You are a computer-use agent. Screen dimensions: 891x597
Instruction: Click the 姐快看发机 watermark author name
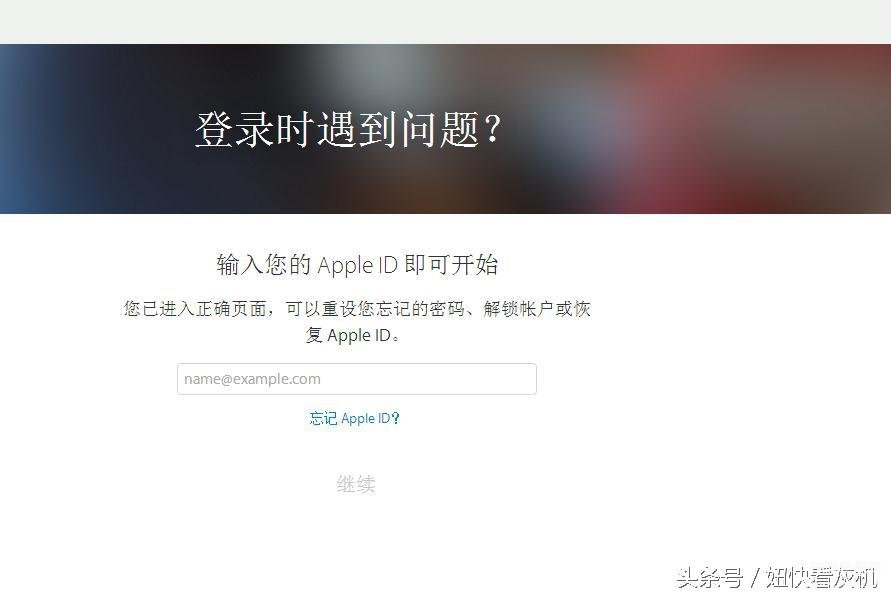pos(821,578)
